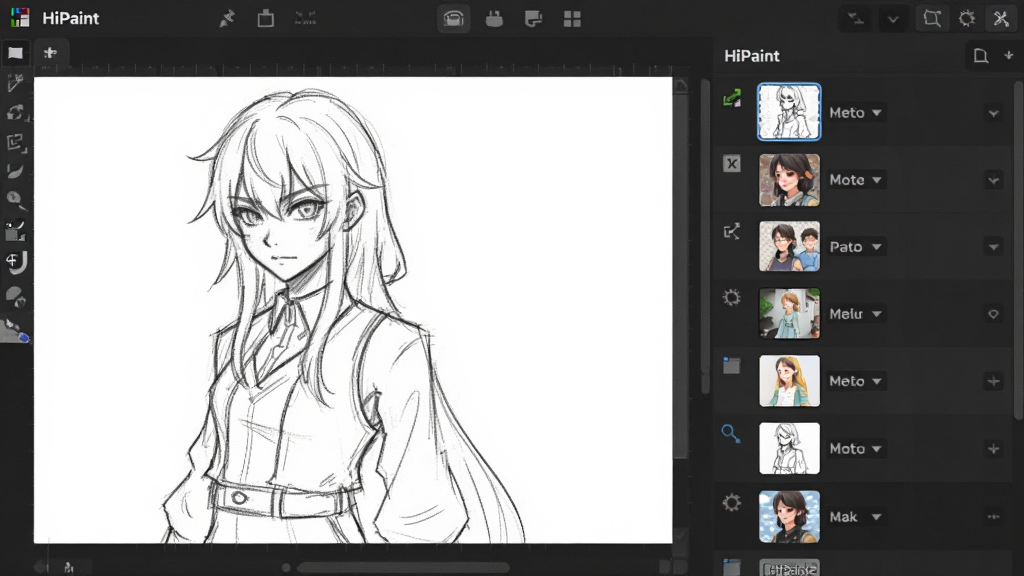Click the share icon on the Pato layer
1024x576 pixels.
pos(731,231)
